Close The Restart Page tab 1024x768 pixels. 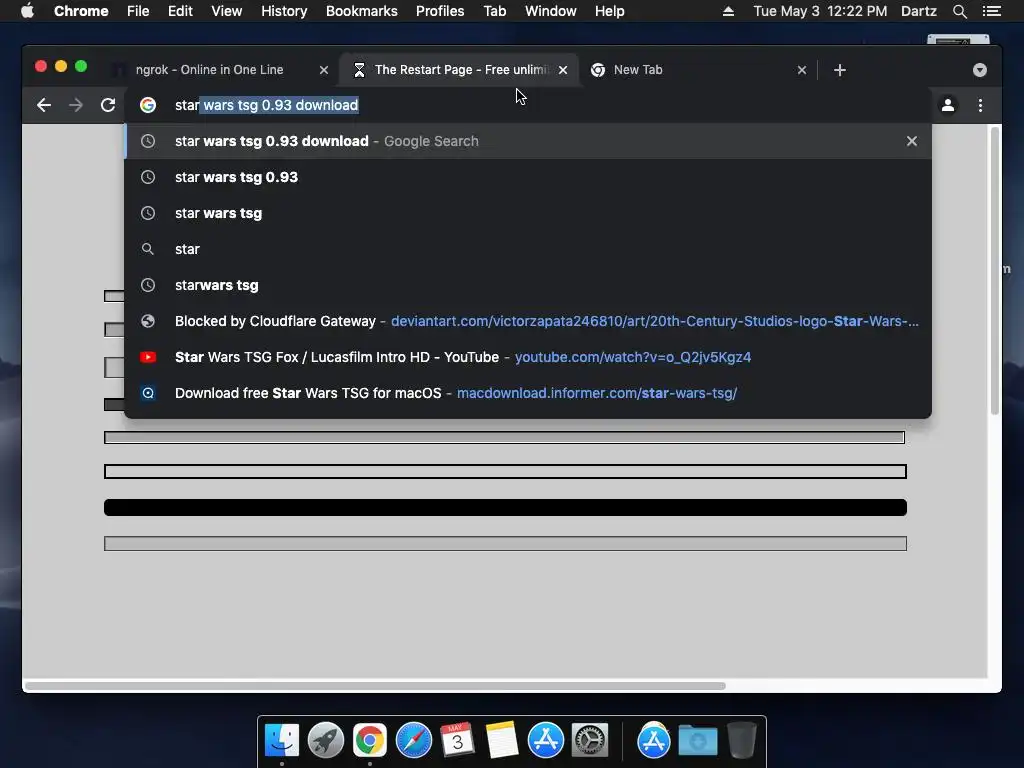point(563,70)
